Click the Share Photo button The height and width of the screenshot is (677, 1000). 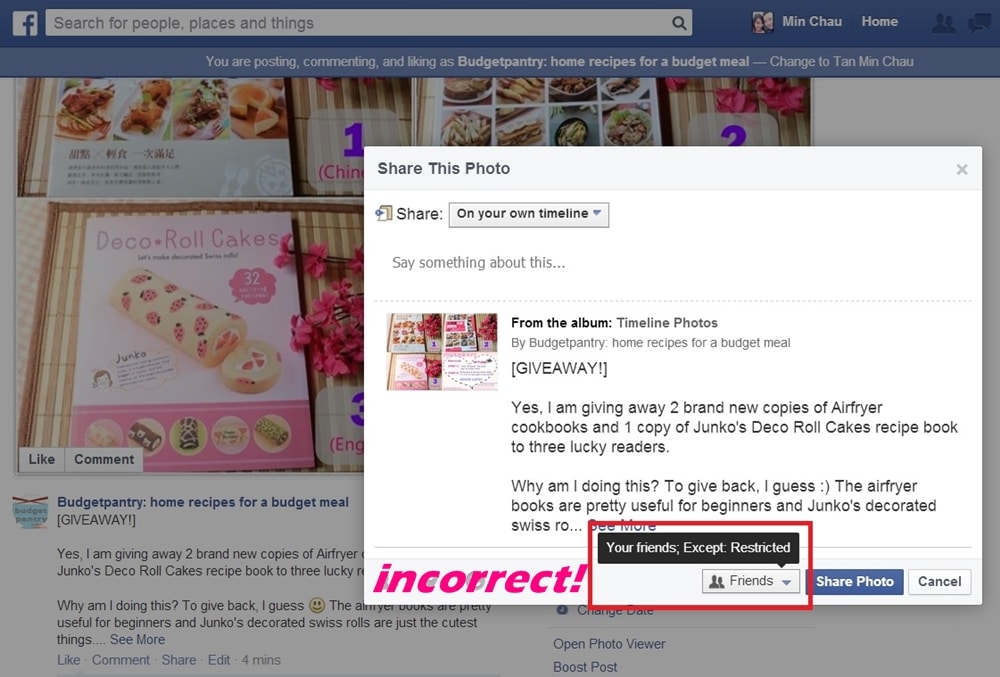(855, 581)
